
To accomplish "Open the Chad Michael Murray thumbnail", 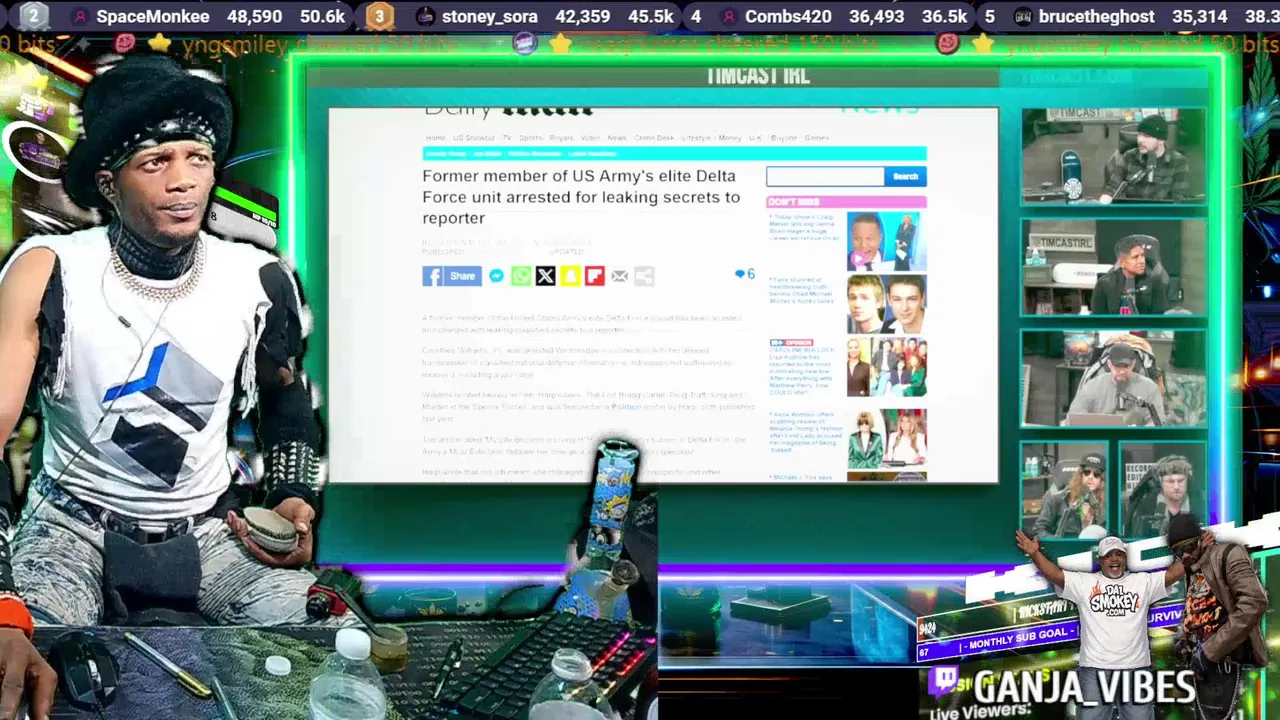I will pyautogui.click(x=886, y=304).
